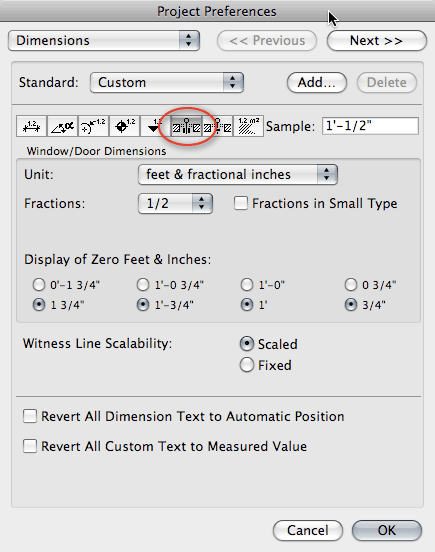Open the Standard Custom dropdown

pyautogui.click(x=167, y=83)
